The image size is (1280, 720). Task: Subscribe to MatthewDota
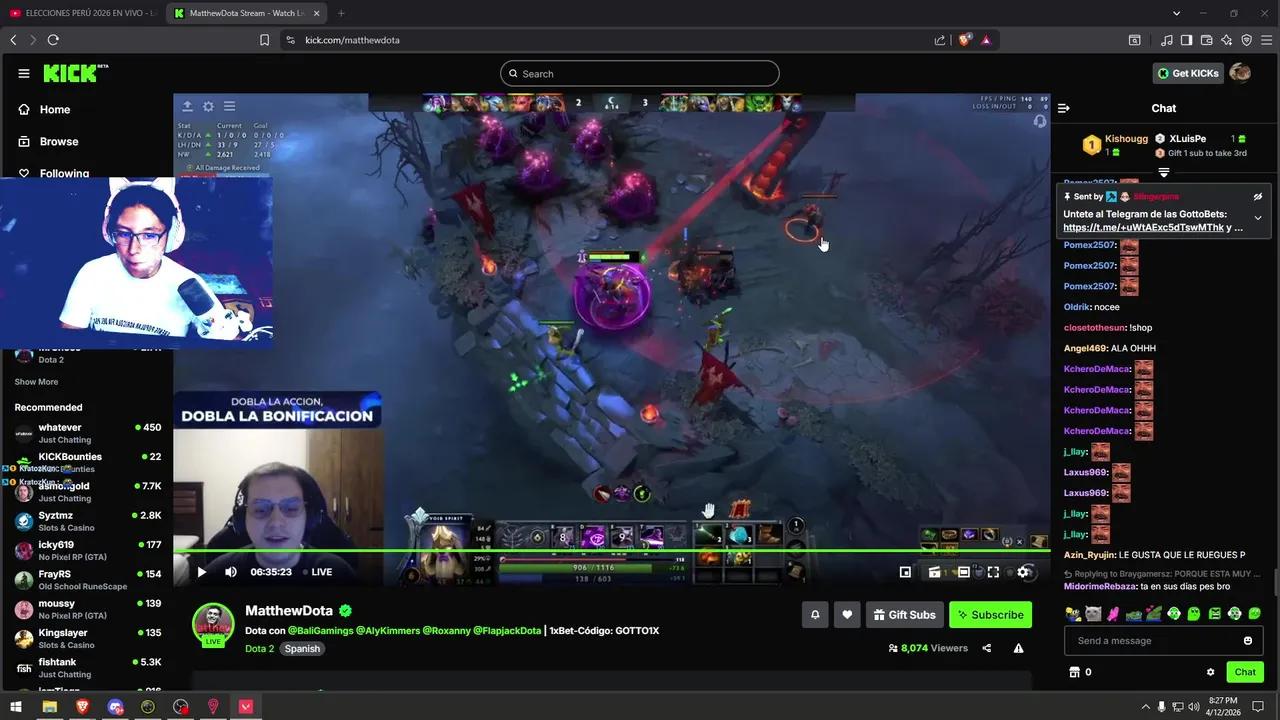pos(990,615)
